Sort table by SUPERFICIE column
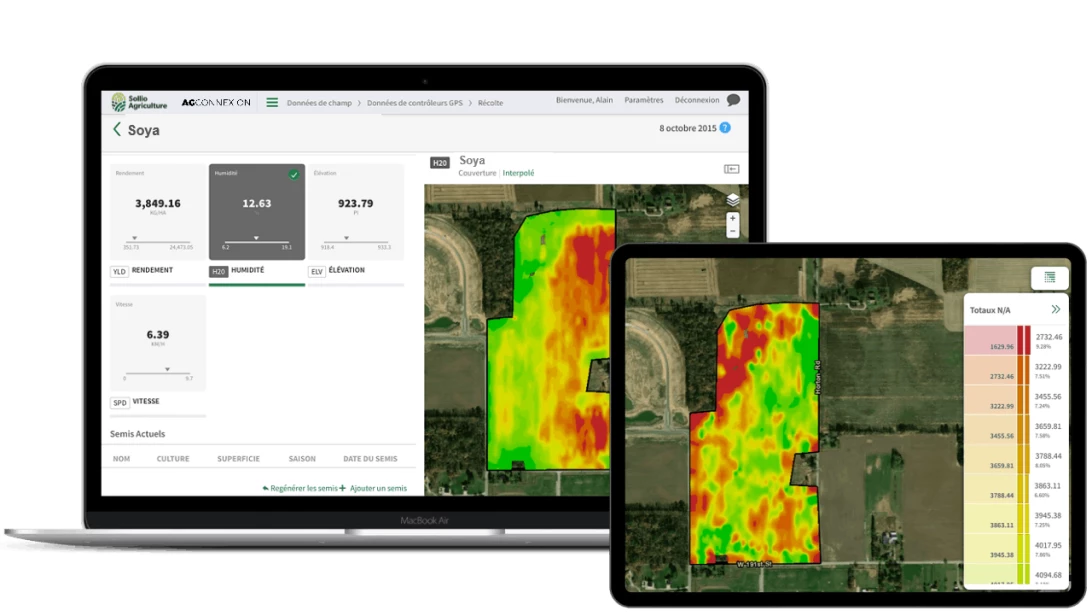This screenshot has width=1092, height=612. pos(238,459)
